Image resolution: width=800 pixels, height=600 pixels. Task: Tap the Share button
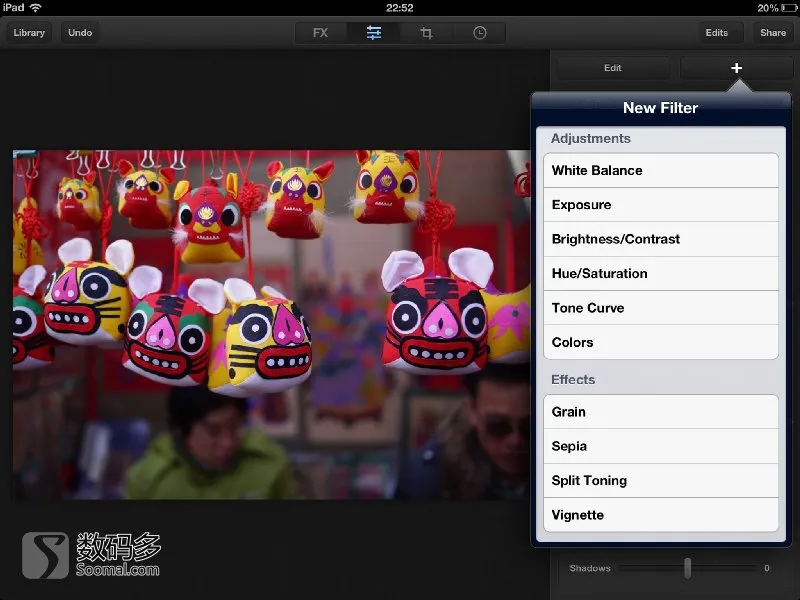point(773,33)
